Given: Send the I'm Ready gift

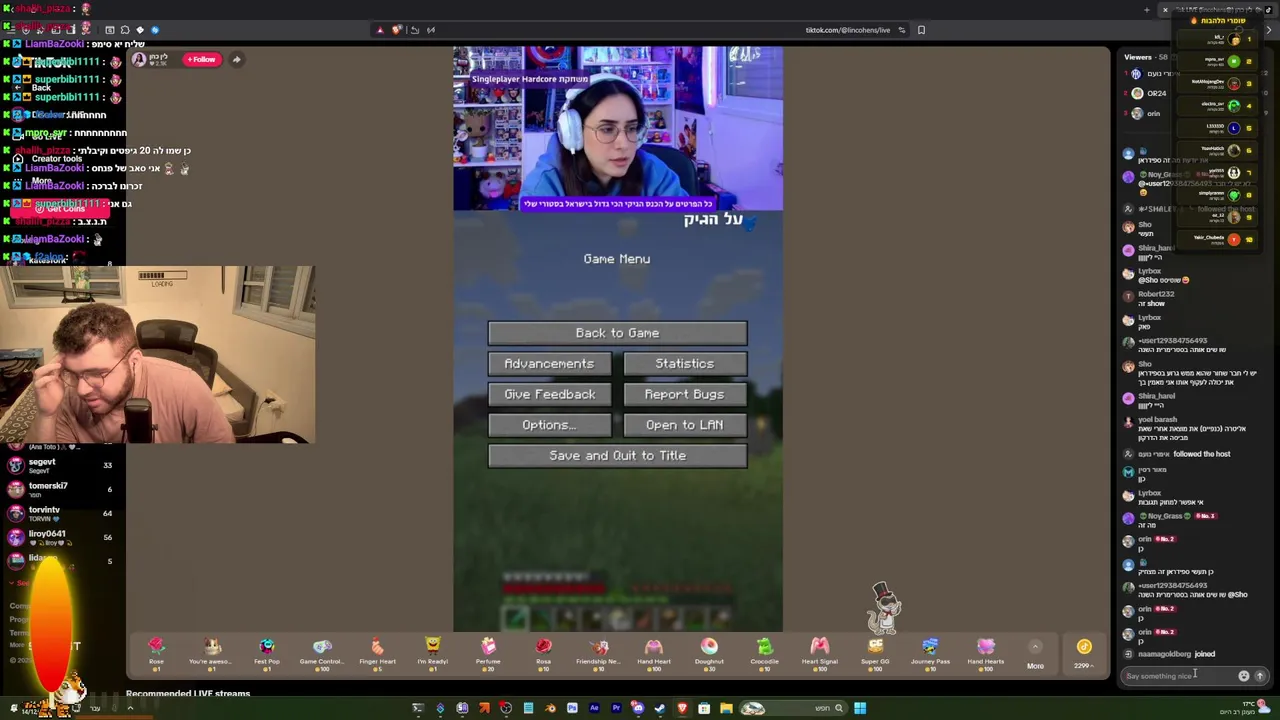Looking at the screenshot, I should 432,652.
